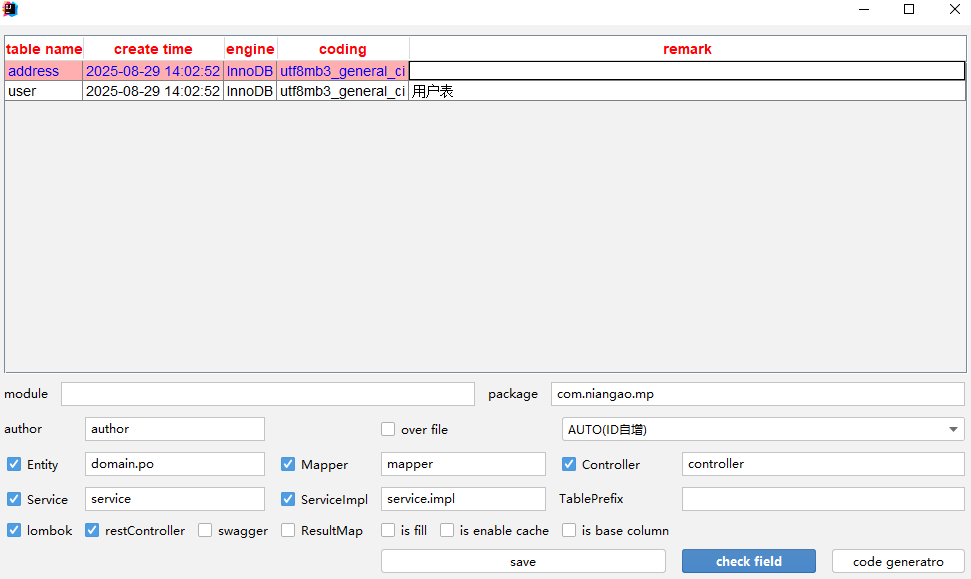The height and width of the screenshot is (579, 971).
Task: Maximize the generator window
Action: (909, 9)
